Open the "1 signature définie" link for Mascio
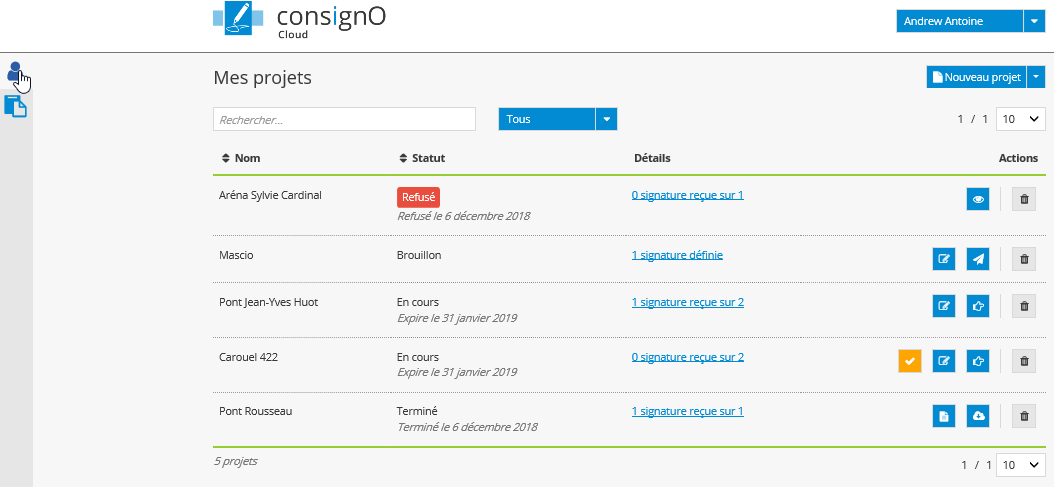Screen dimensions: 1054x487 (677, 255)
